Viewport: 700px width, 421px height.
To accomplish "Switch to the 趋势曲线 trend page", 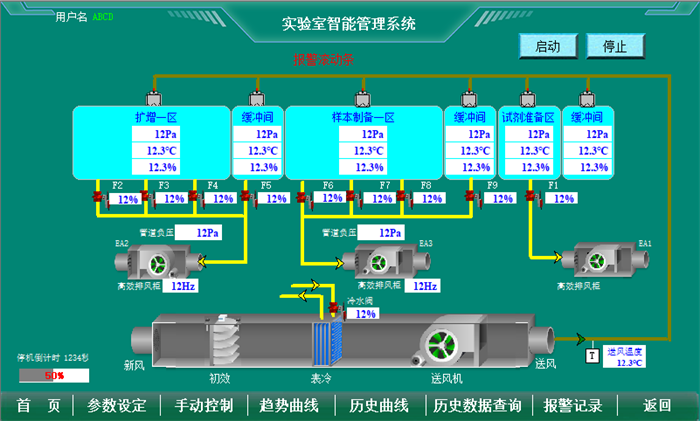I will 289,406.
